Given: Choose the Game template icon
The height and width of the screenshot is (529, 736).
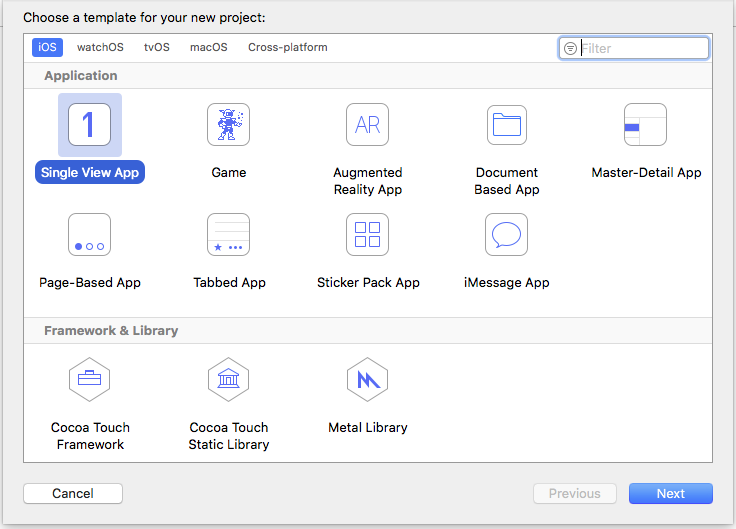Looking at the screenshot, I should tap(228, 125).
